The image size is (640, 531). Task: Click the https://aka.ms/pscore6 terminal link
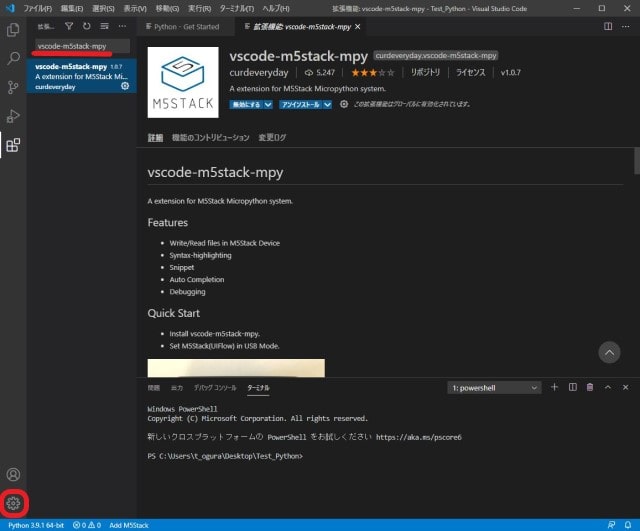tap(418, 437)
